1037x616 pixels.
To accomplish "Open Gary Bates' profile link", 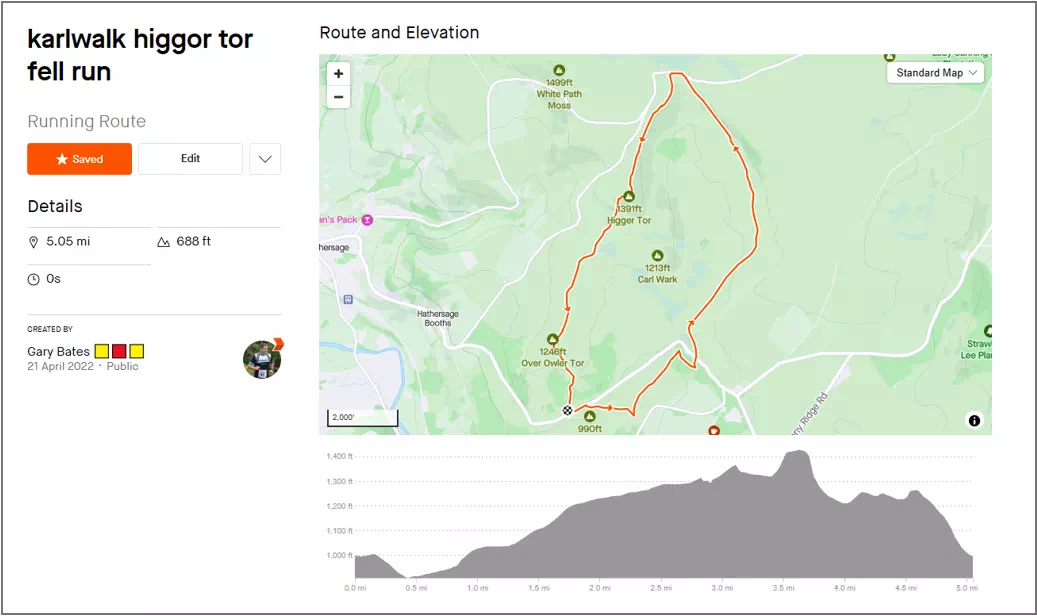I will (x=58, y=352).
